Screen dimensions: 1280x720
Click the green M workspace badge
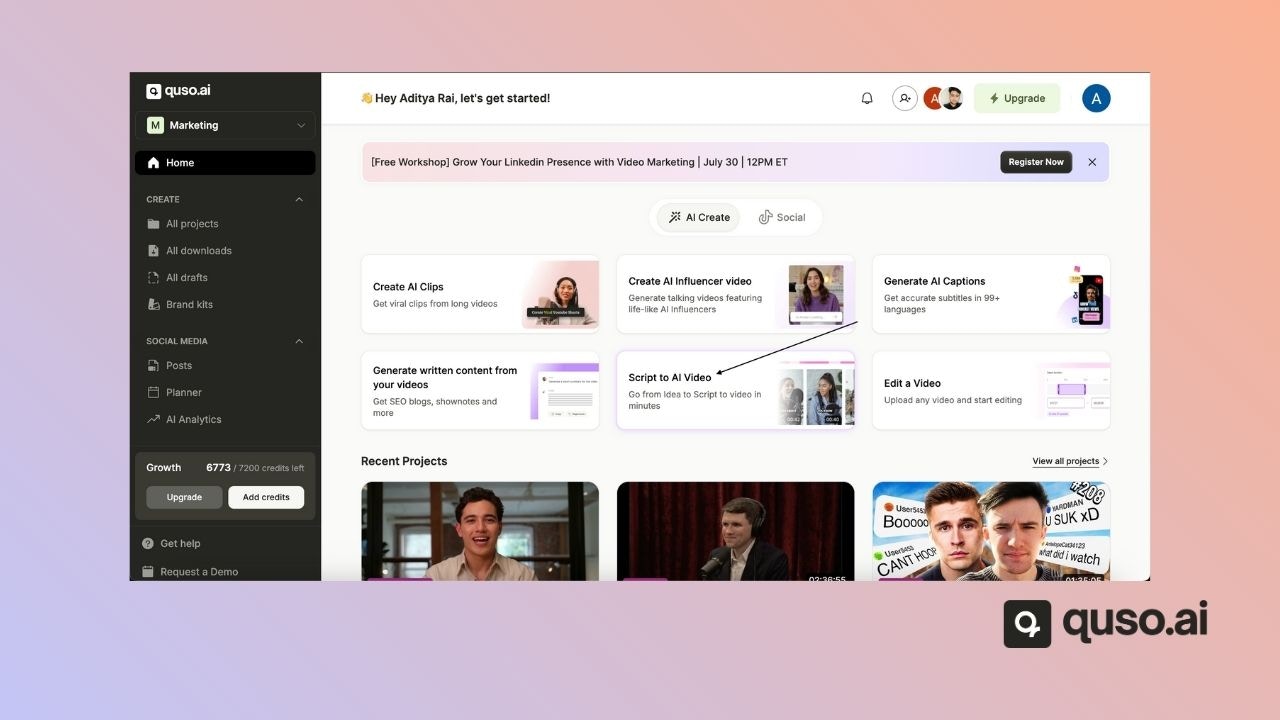click(155, 125)
